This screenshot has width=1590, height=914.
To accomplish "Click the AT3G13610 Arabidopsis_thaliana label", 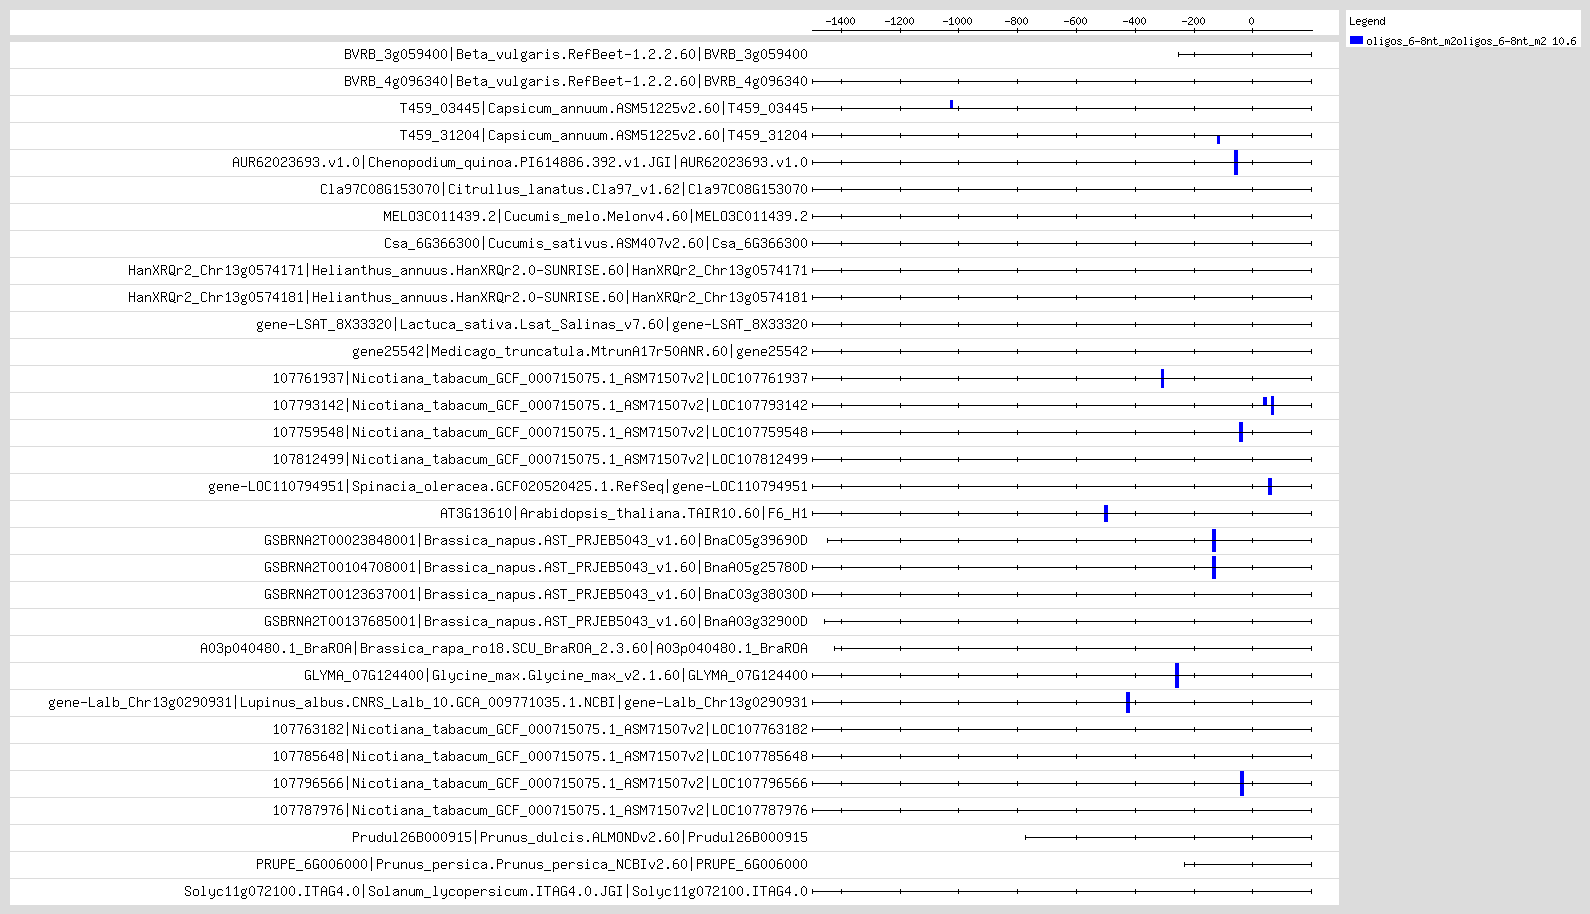I will coord(624,513).
